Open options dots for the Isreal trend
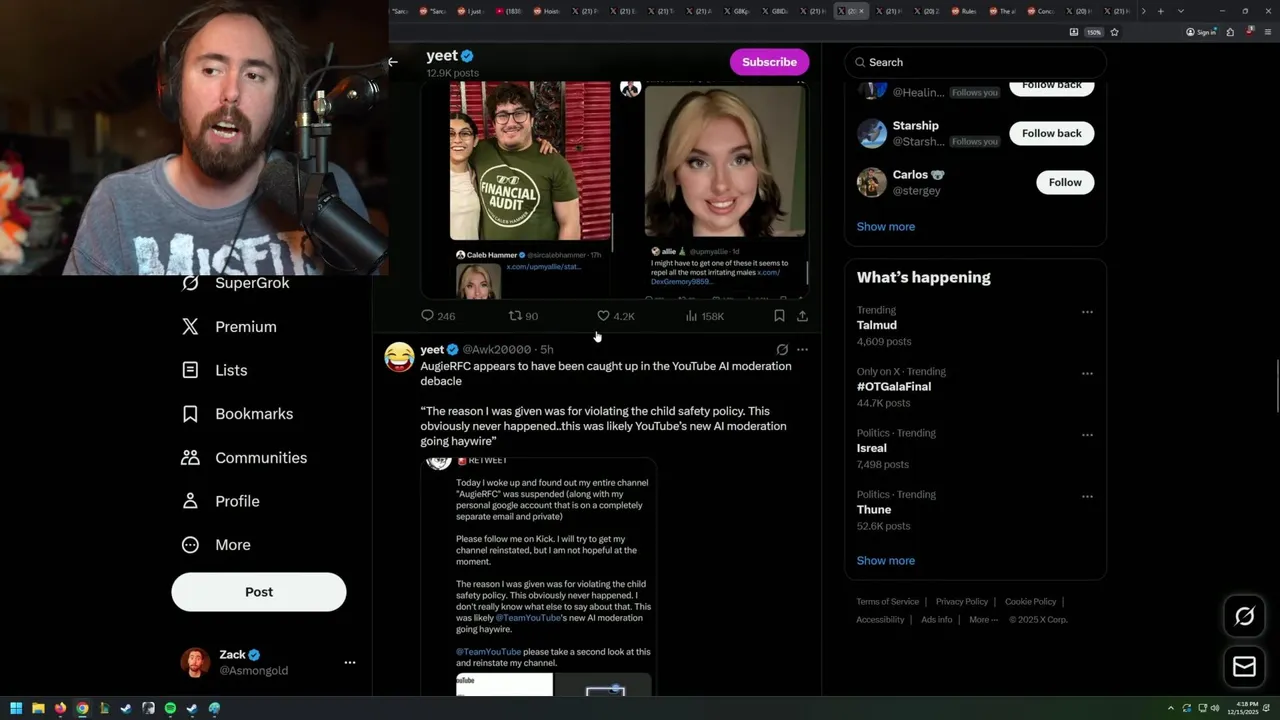This screenshot has width=1280, height=720. (x=1087, y=435)
